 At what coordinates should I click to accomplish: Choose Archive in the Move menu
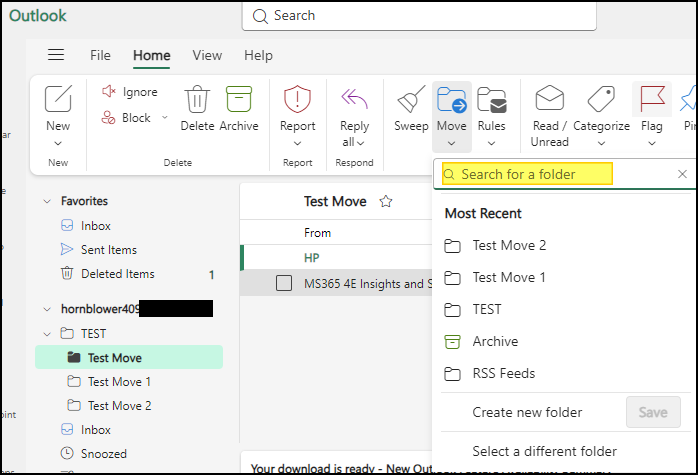point(563,341)
